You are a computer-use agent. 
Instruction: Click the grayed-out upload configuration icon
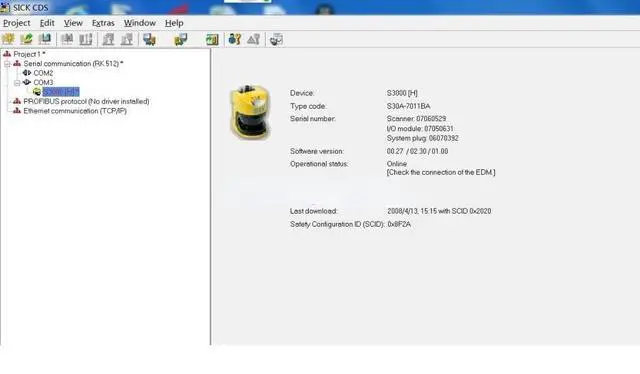point(109,39)
